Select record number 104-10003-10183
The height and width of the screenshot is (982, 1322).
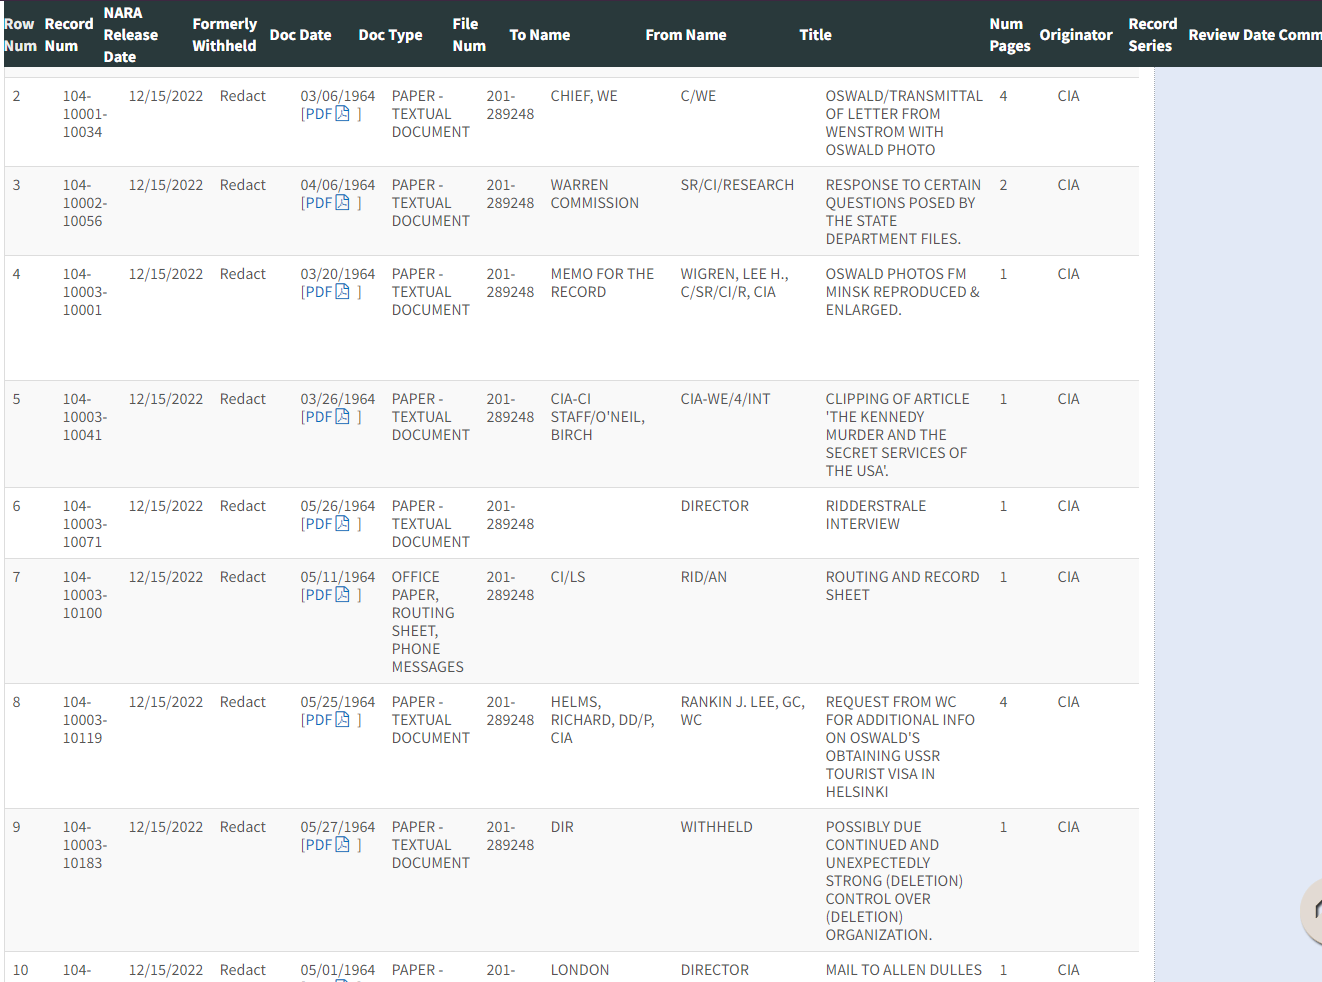coord(85,845)
